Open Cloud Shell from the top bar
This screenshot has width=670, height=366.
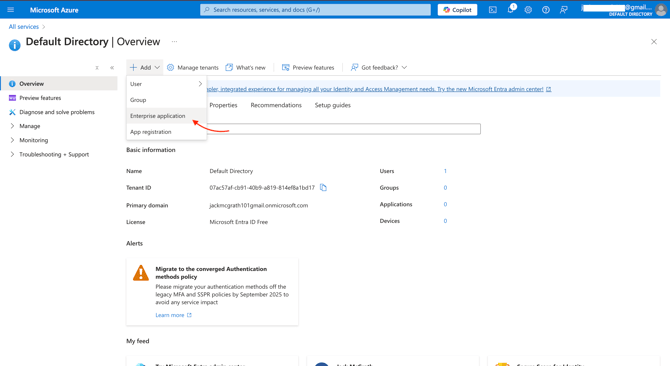click(x=493, y=10)
